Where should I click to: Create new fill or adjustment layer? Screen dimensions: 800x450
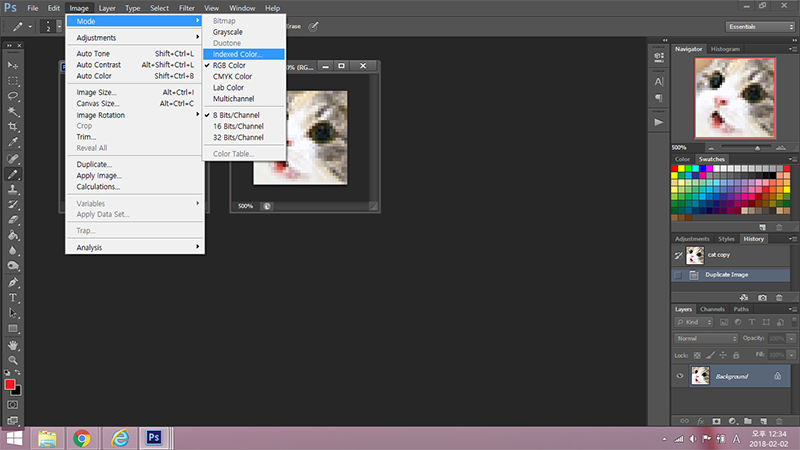click(733, 421)
